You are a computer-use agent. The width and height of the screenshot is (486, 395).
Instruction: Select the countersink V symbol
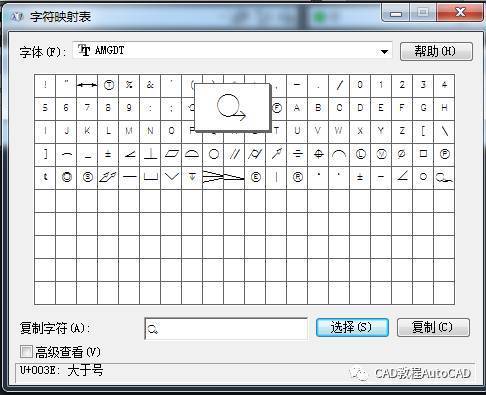[x=171, y=177]
